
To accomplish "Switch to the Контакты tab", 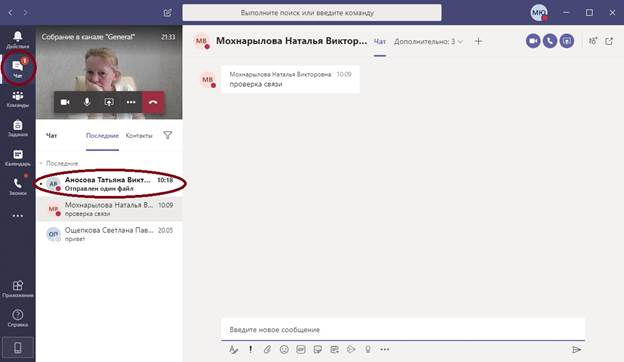I will (139, 136).
